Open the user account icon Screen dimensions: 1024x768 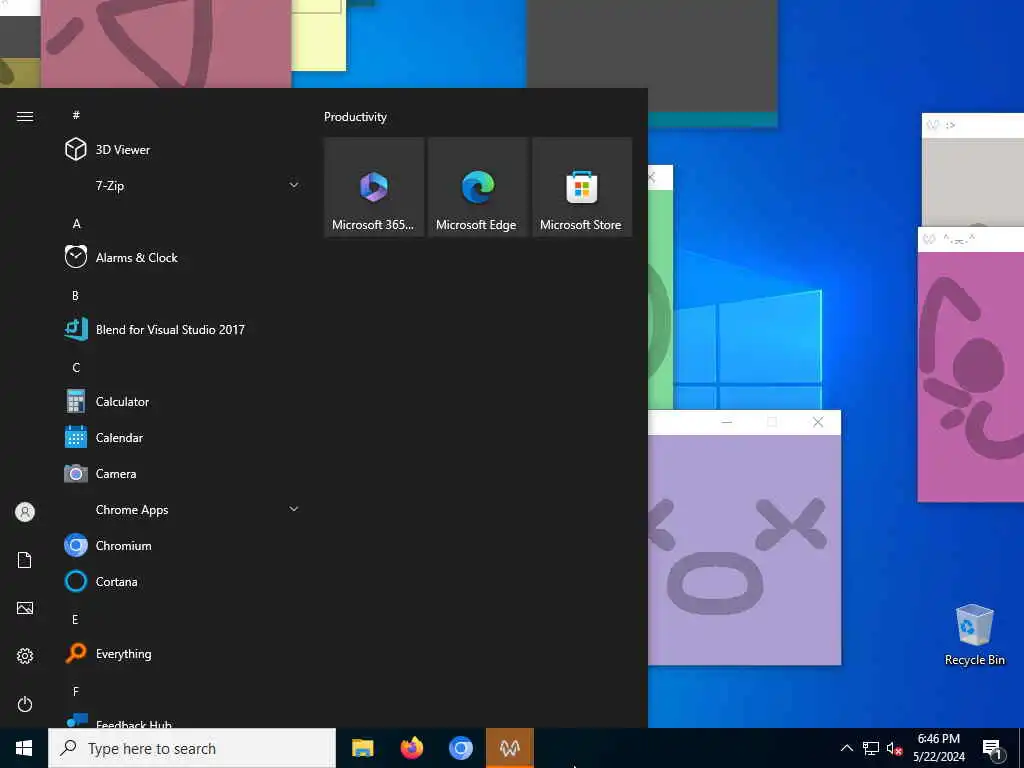tap(25, 511)
